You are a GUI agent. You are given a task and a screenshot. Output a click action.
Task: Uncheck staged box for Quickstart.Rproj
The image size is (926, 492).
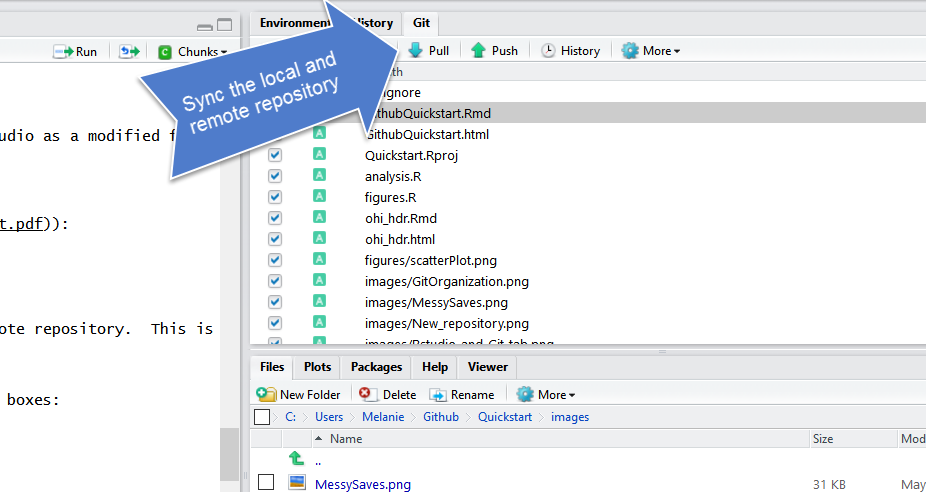tap(275, 155)
